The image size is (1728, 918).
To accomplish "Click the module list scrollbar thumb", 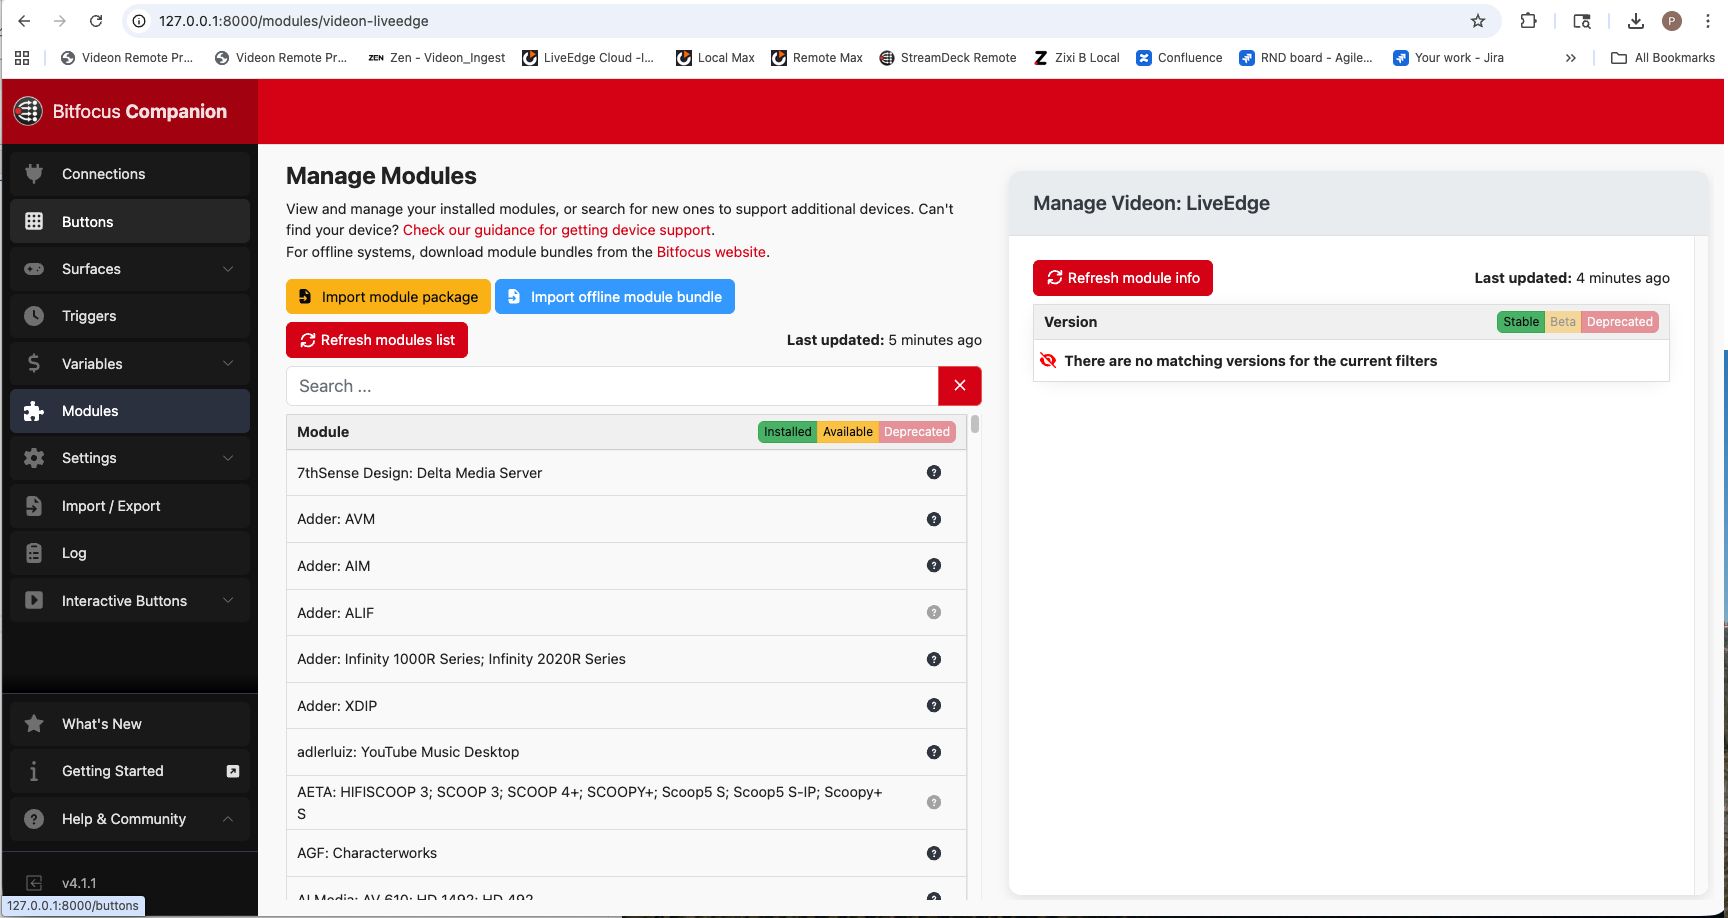I will 975,424.
